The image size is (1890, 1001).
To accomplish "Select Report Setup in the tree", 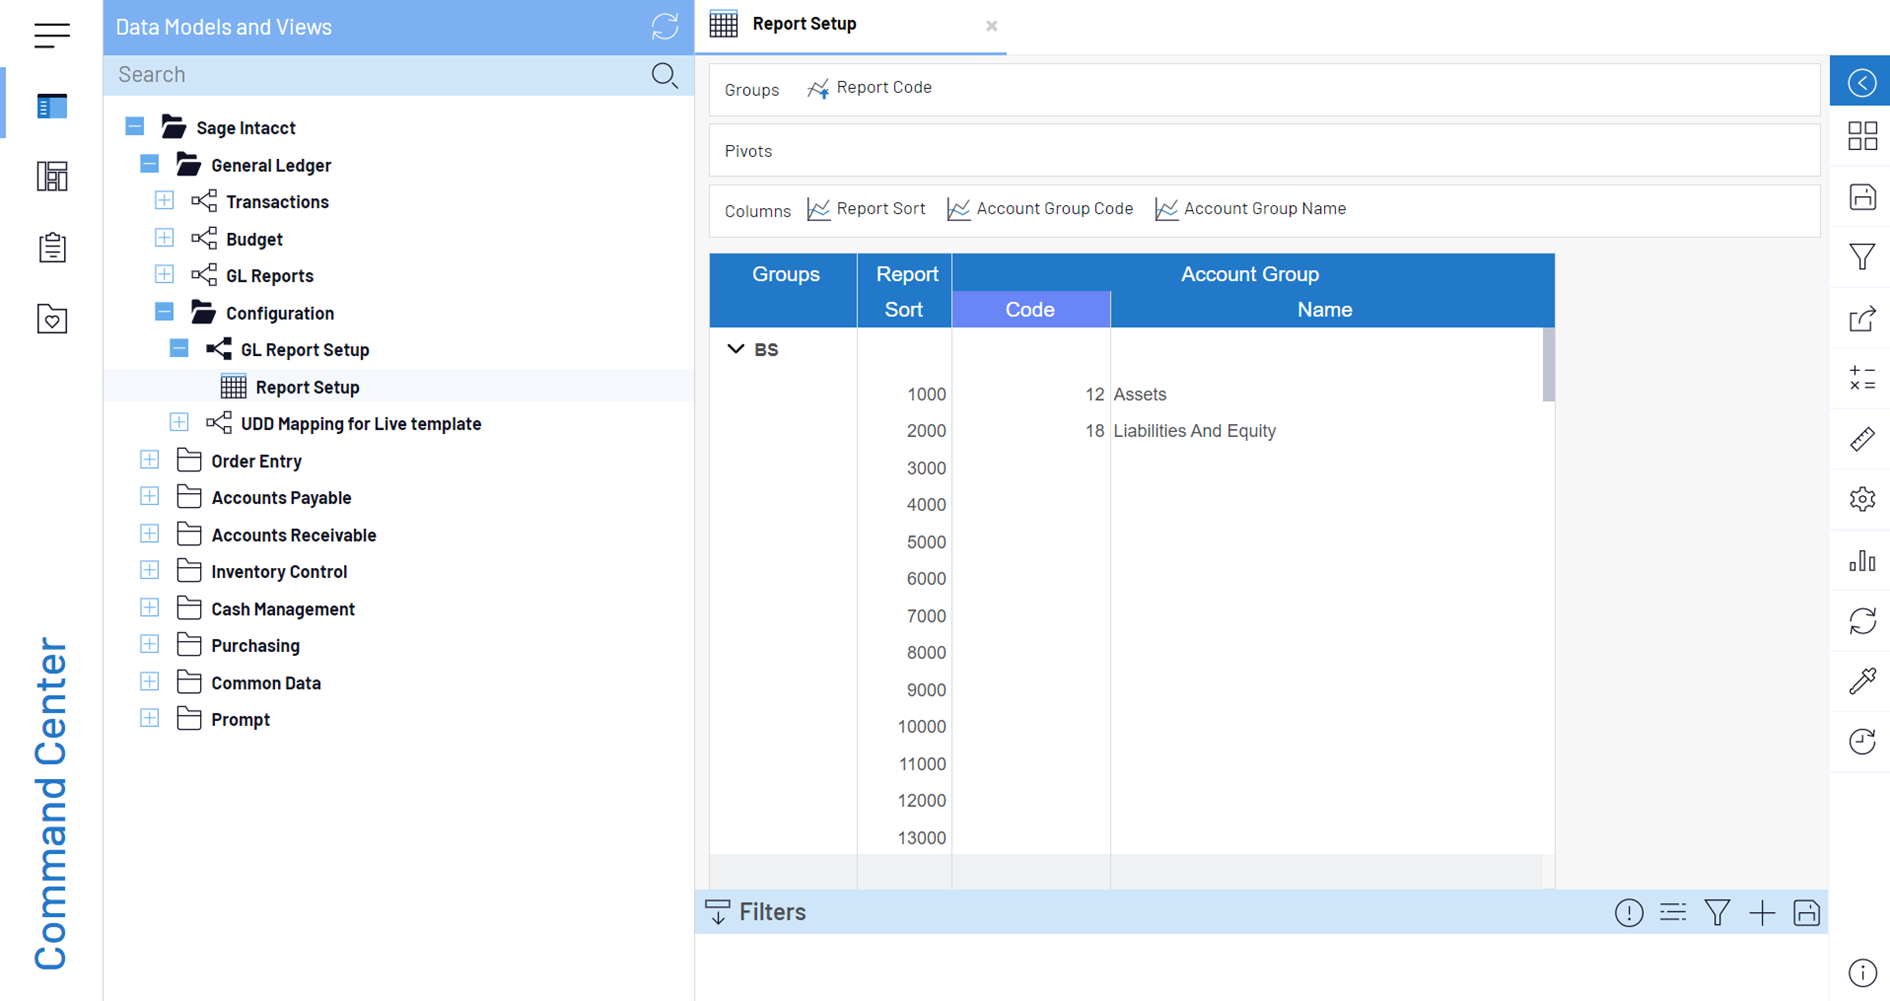I will click(x=307, y=387).
